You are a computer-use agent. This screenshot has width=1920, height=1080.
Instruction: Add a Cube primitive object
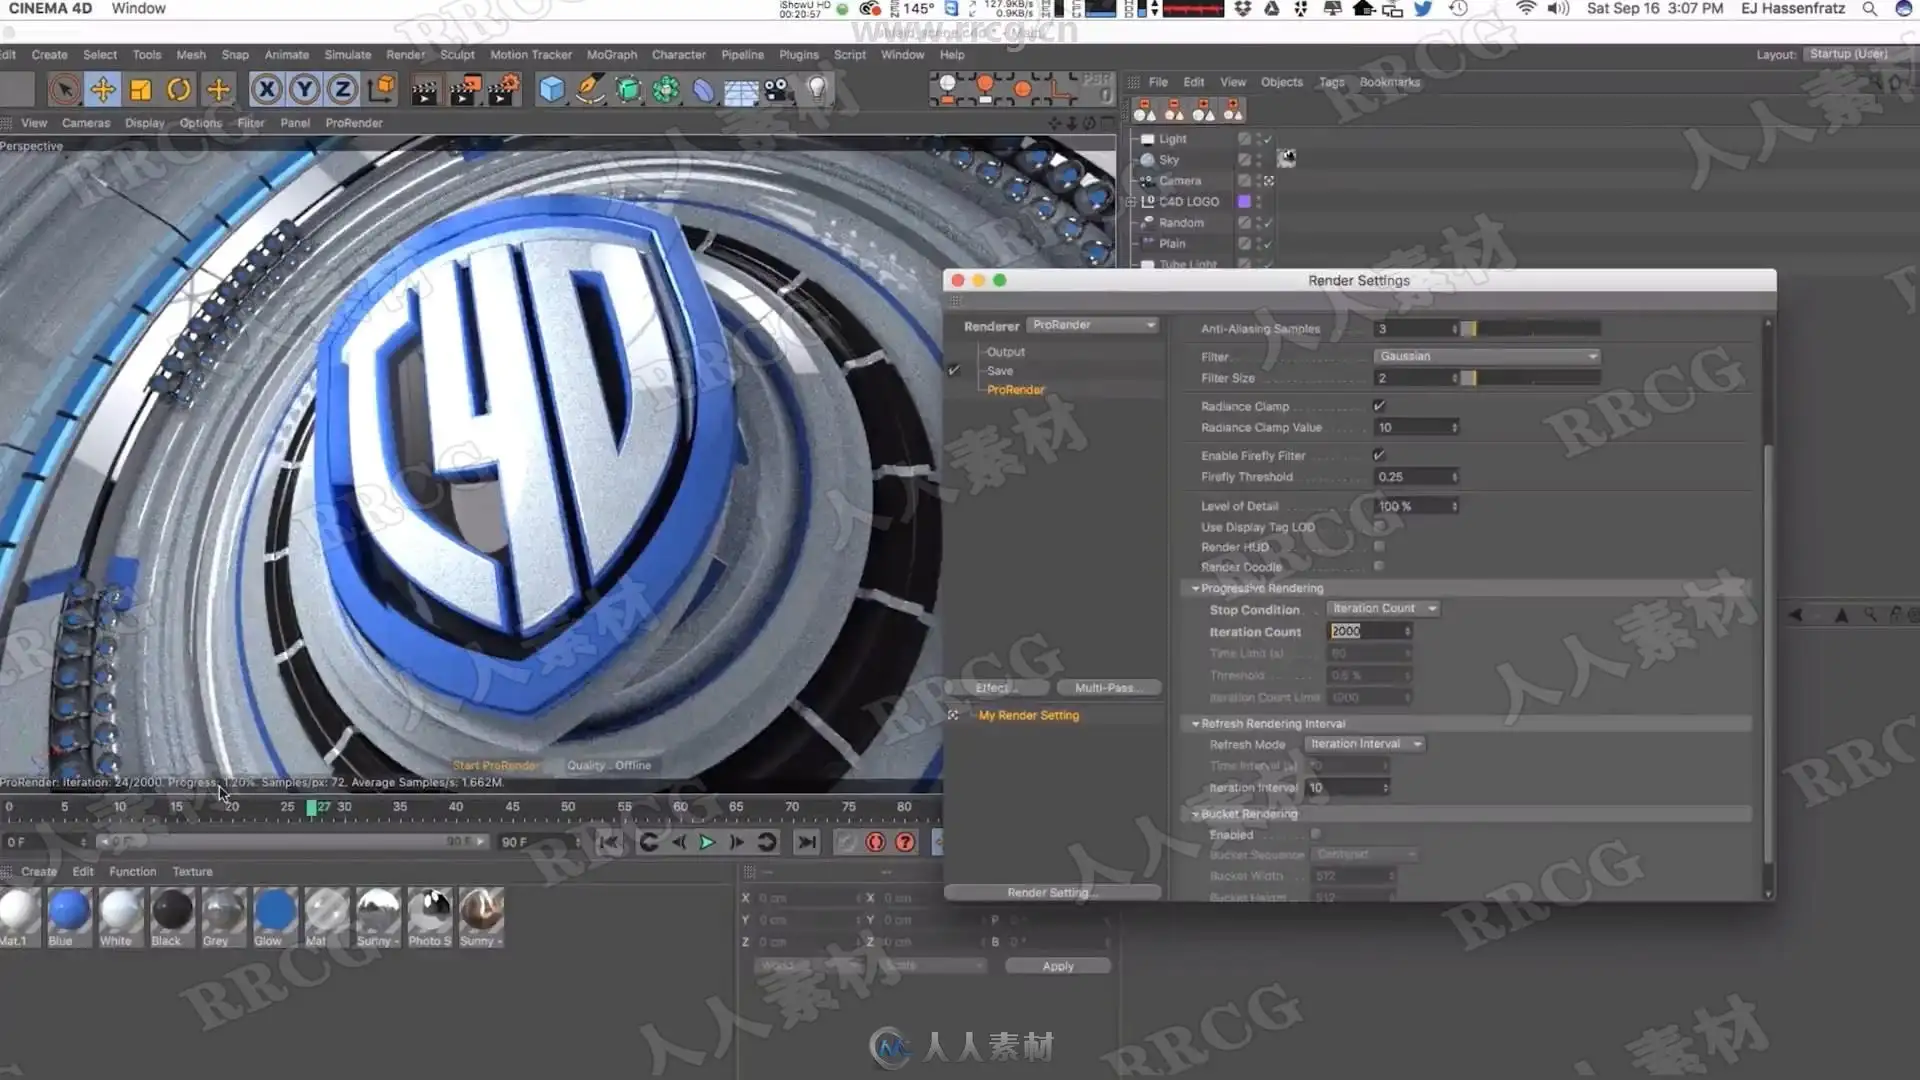(x=551, y=90)
